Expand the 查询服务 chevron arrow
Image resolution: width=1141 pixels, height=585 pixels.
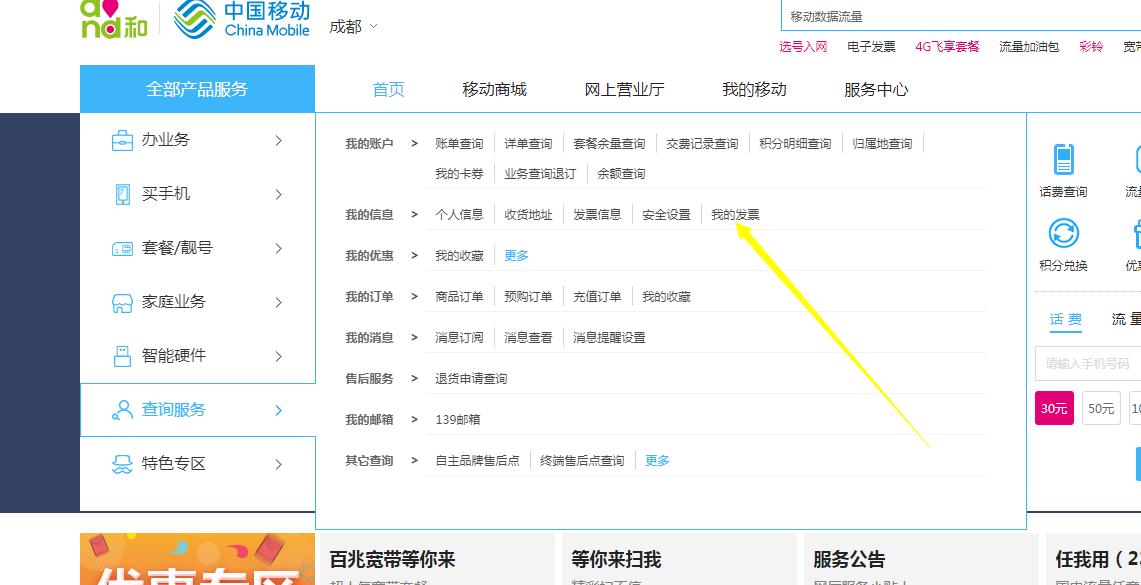click(279, 410)
